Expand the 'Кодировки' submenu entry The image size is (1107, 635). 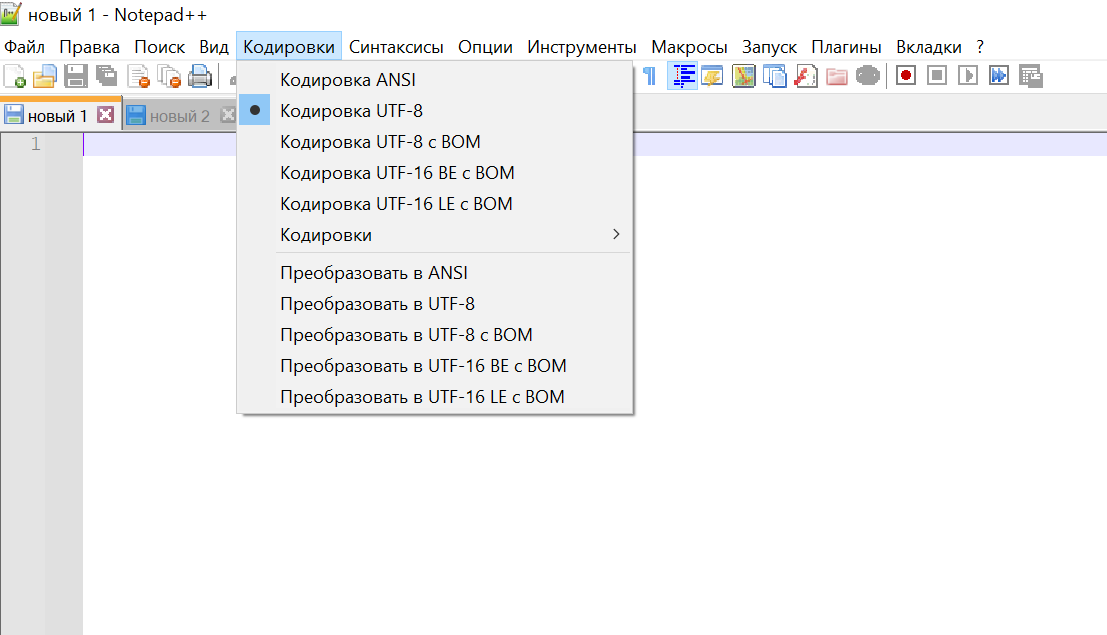(435, 235)
